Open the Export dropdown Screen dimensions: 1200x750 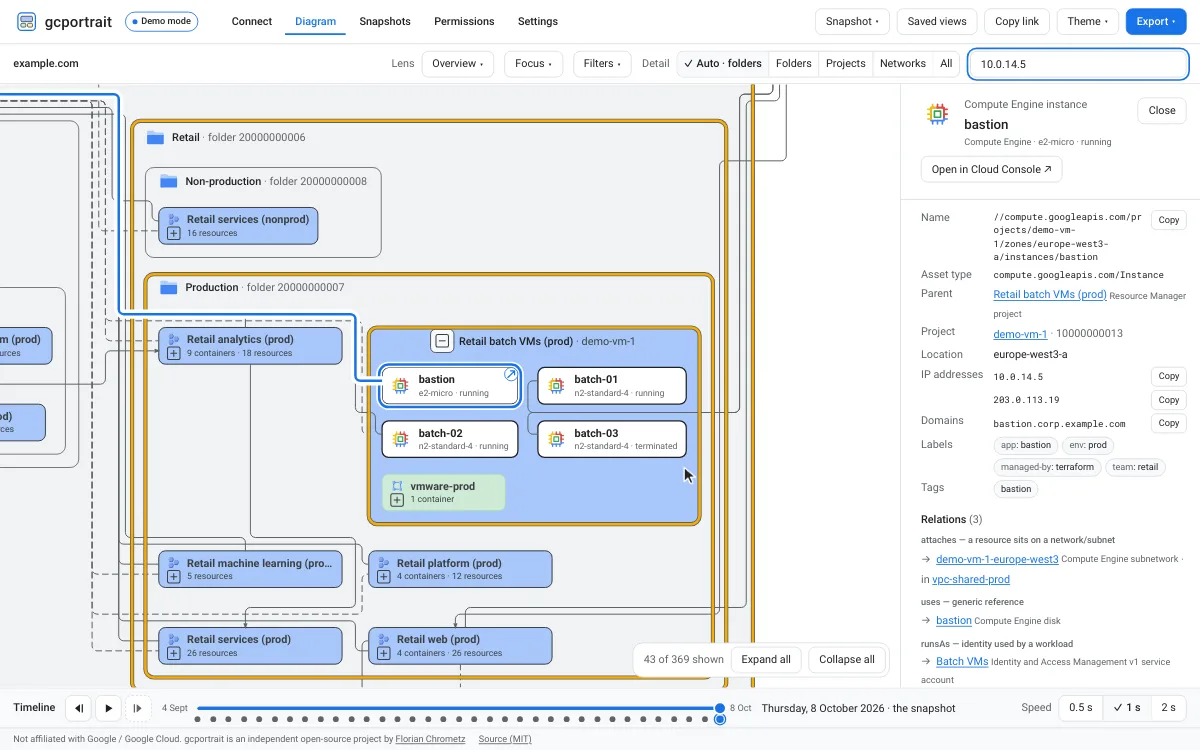click(x=1157, y=21)
